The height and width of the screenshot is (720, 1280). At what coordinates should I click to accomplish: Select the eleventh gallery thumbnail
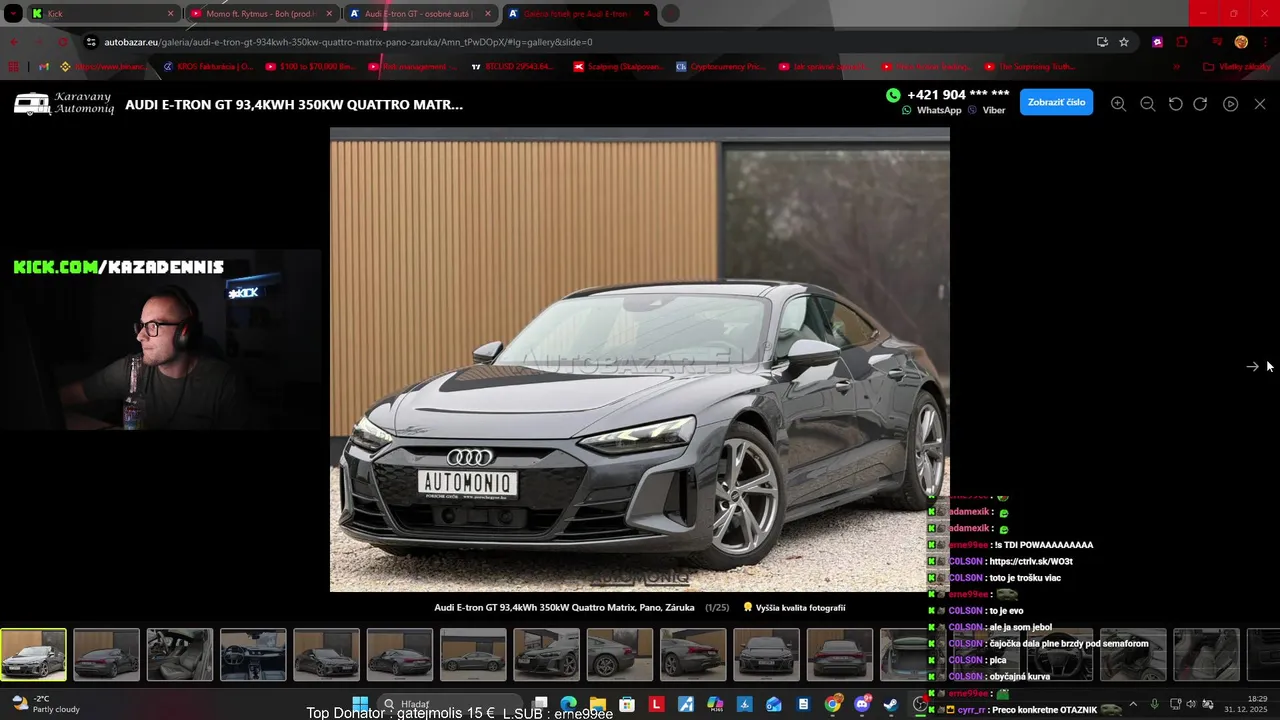point(766,654)
